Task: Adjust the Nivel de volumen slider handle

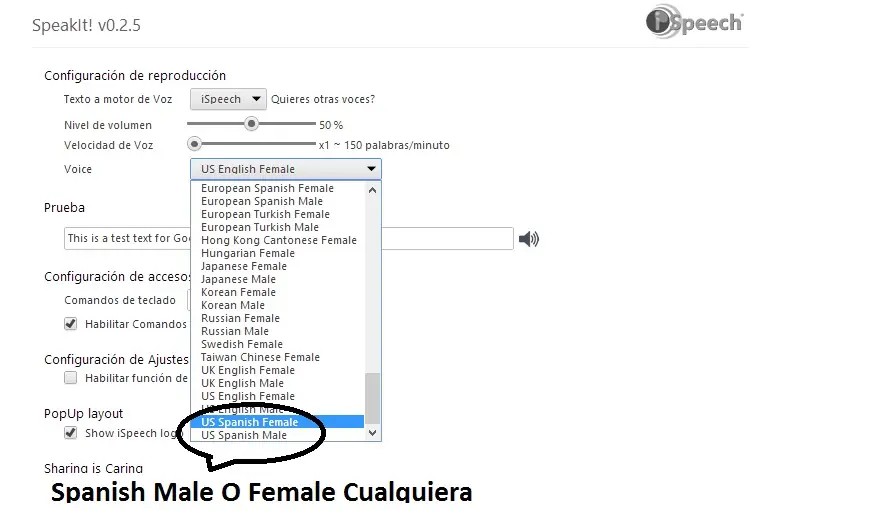Action: 251,124
